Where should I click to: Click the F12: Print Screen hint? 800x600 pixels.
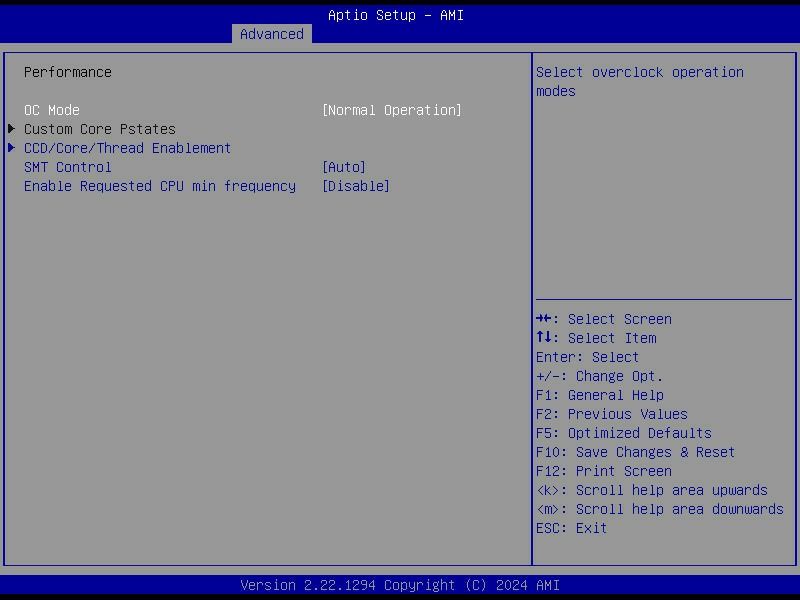tap(604, 471)
